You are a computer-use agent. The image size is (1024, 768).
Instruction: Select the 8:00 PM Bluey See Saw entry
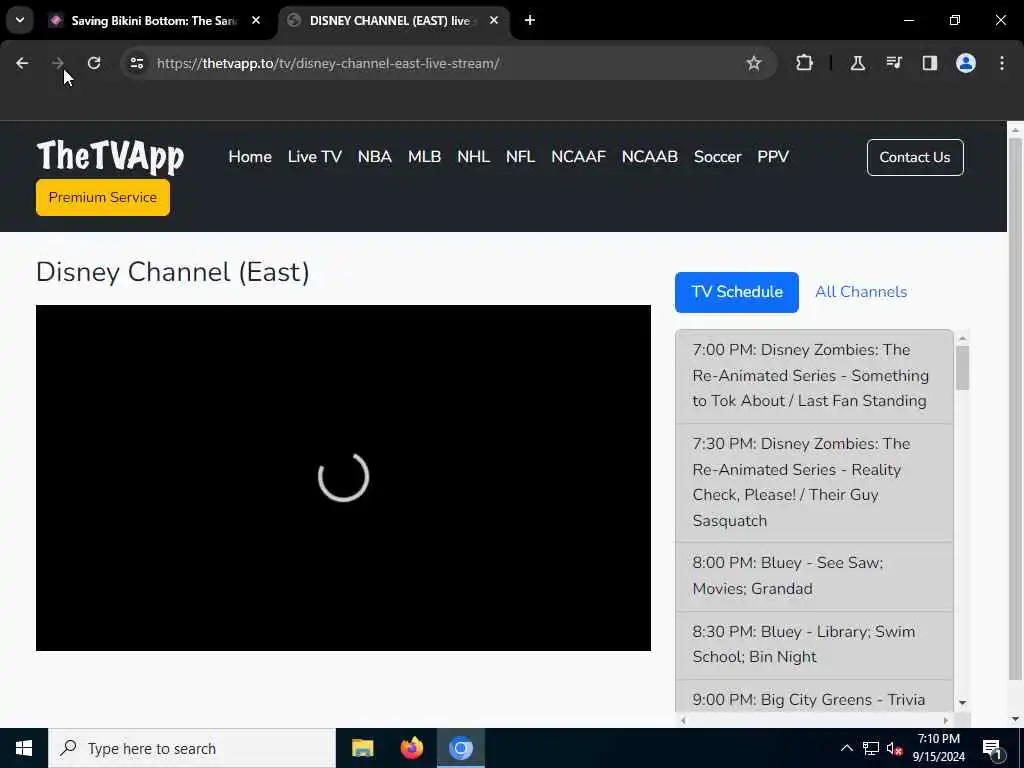(814, 576)
